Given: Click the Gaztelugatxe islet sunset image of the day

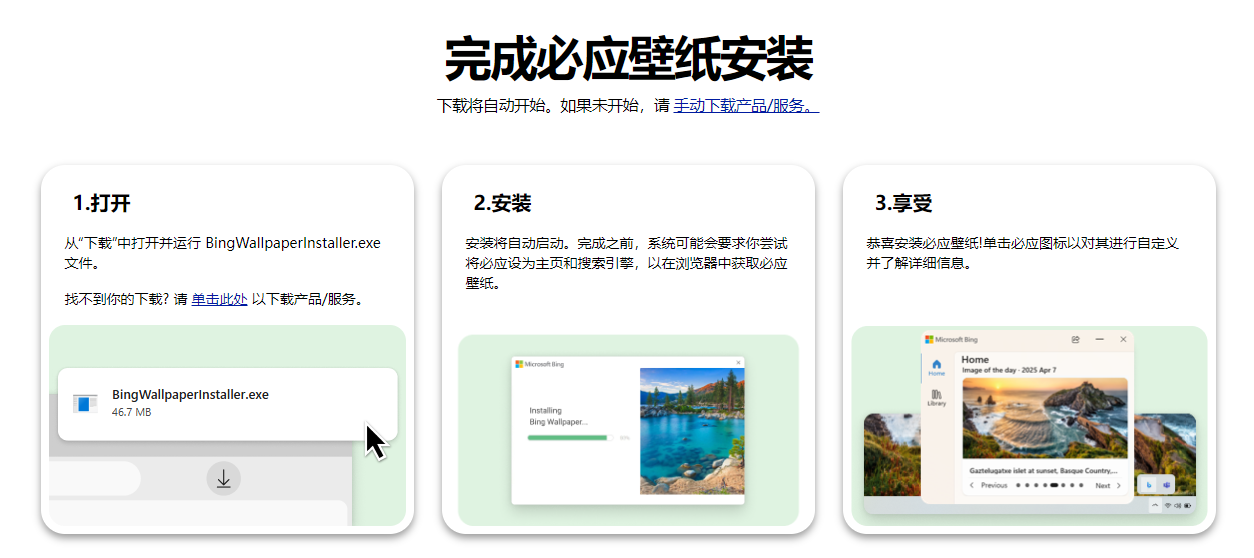Looking at the screenshot, I should [x=1045, y=418].
